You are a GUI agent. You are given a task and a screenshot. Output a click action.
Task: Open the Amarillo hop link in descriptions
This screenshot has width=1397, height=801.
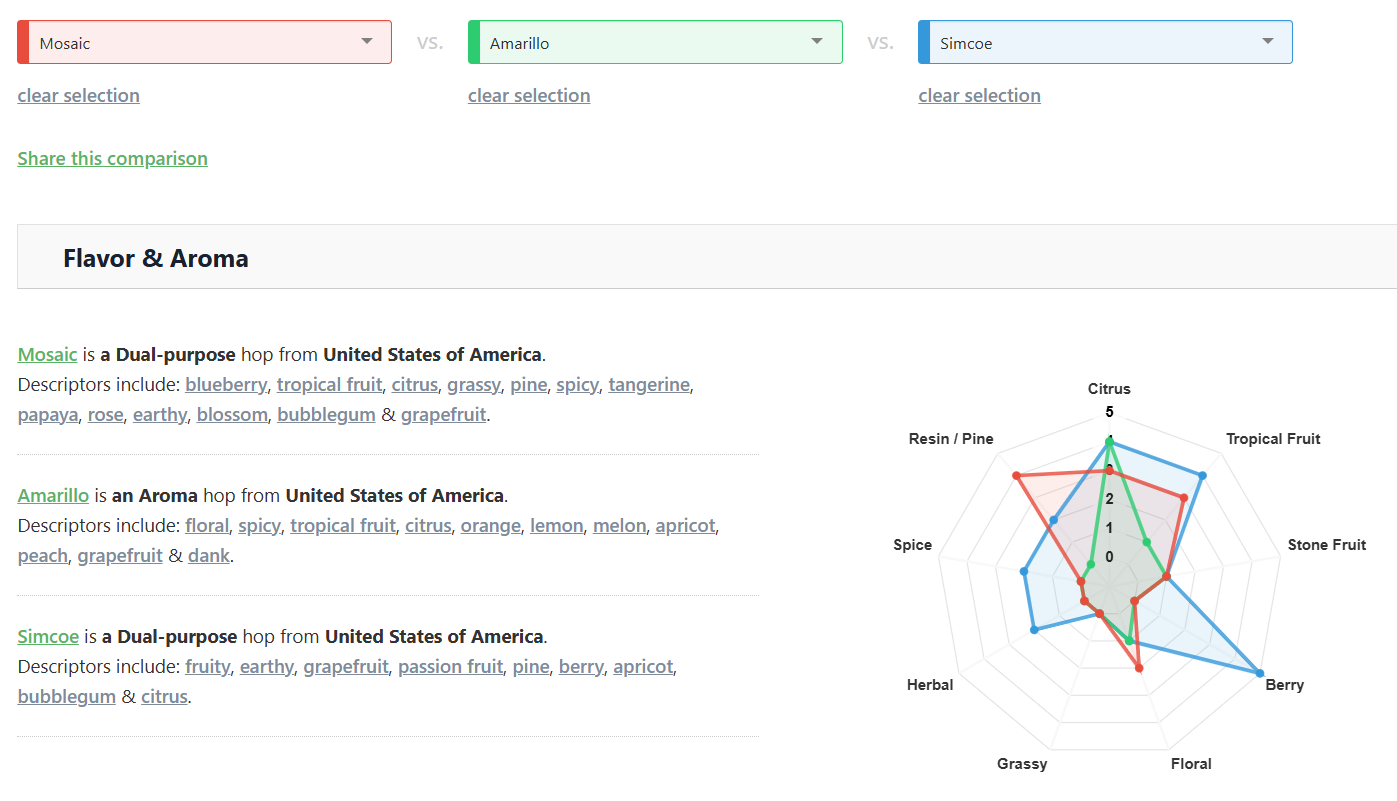click(x=53, y=496)
